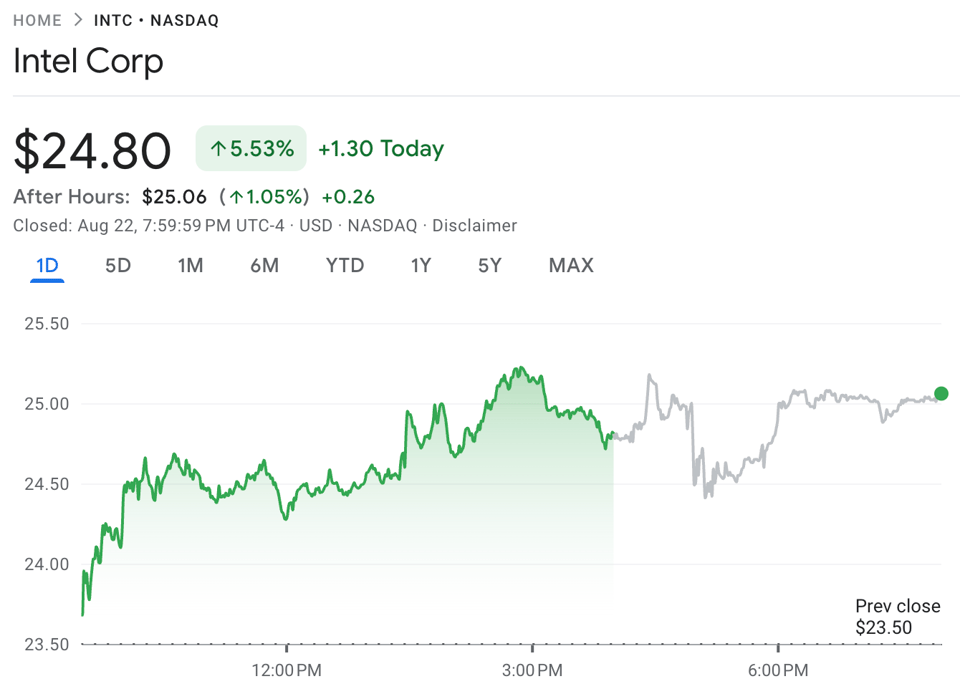
Task: Select the 5D time range tab
Action: (x=117, y=265)
